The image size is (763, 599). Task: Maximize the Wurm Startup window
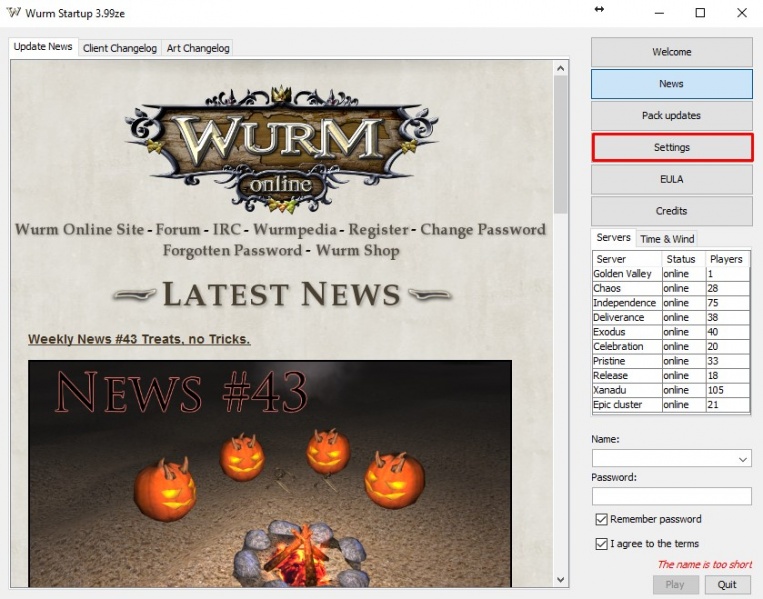[x=700, y=13]
